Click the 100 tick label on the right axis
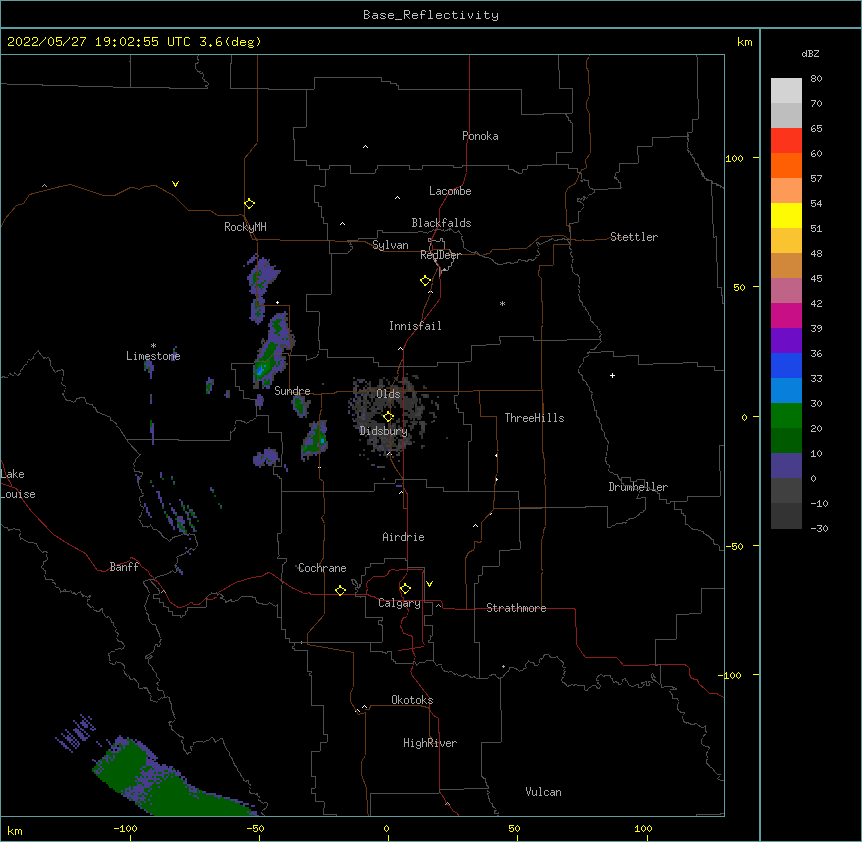This screenshot has width=862, height=842. [x=734, y=158]
